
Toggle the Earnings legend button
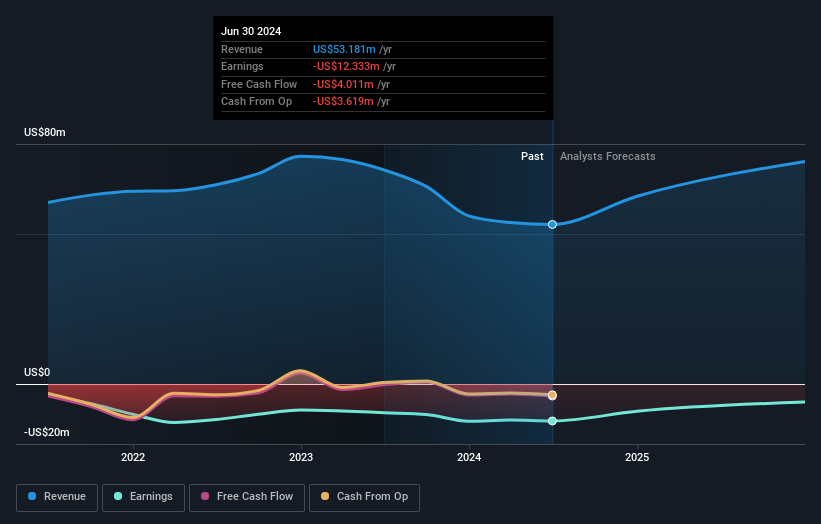pos(143,497)
